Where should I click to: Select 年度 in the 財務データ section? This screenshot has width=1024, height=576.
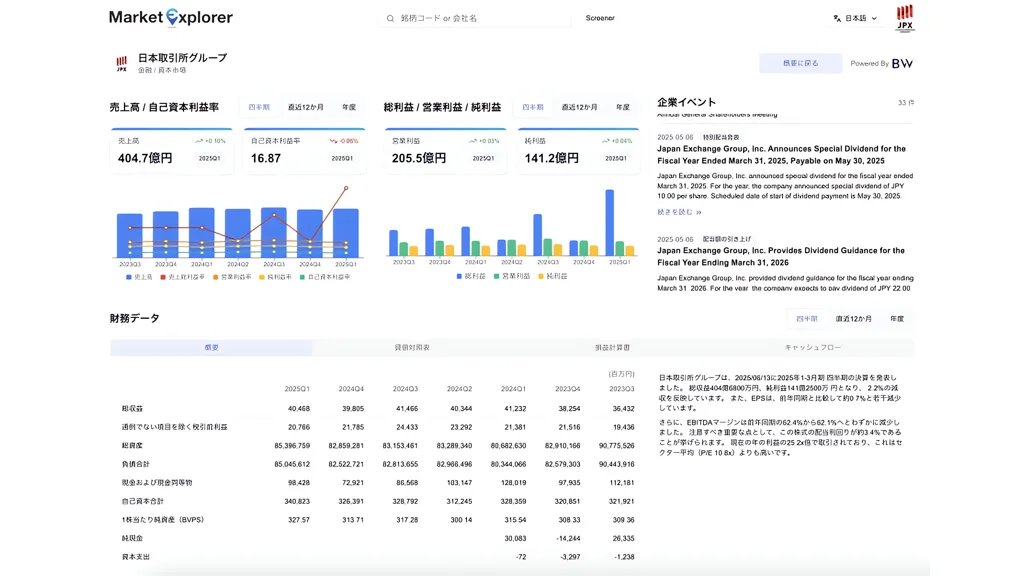(897, 319)
